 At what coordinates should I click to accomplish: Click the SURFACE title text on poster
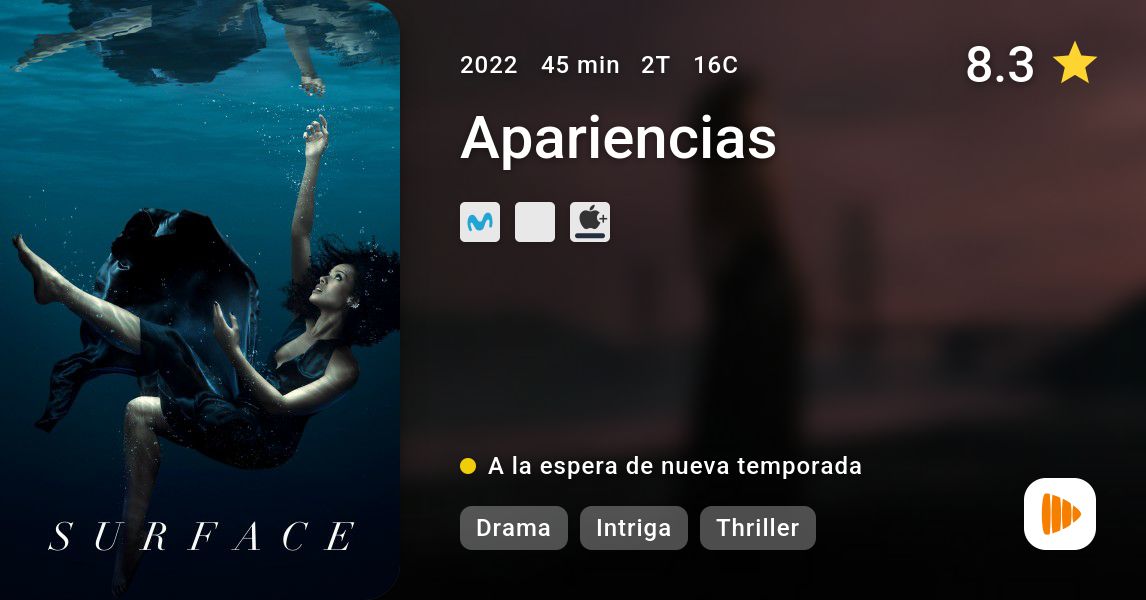click(x=202, y=536)
